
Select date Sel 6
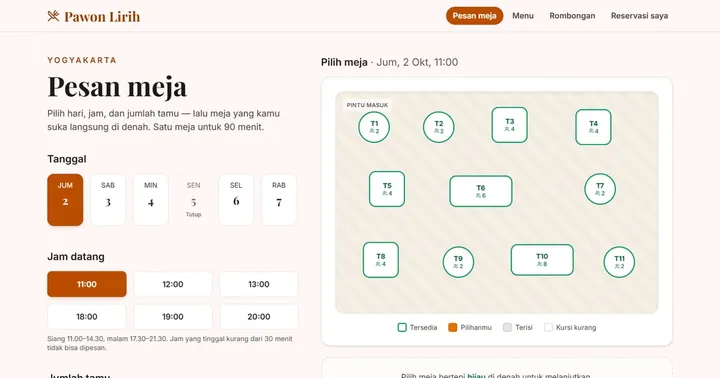coord(236,199)
